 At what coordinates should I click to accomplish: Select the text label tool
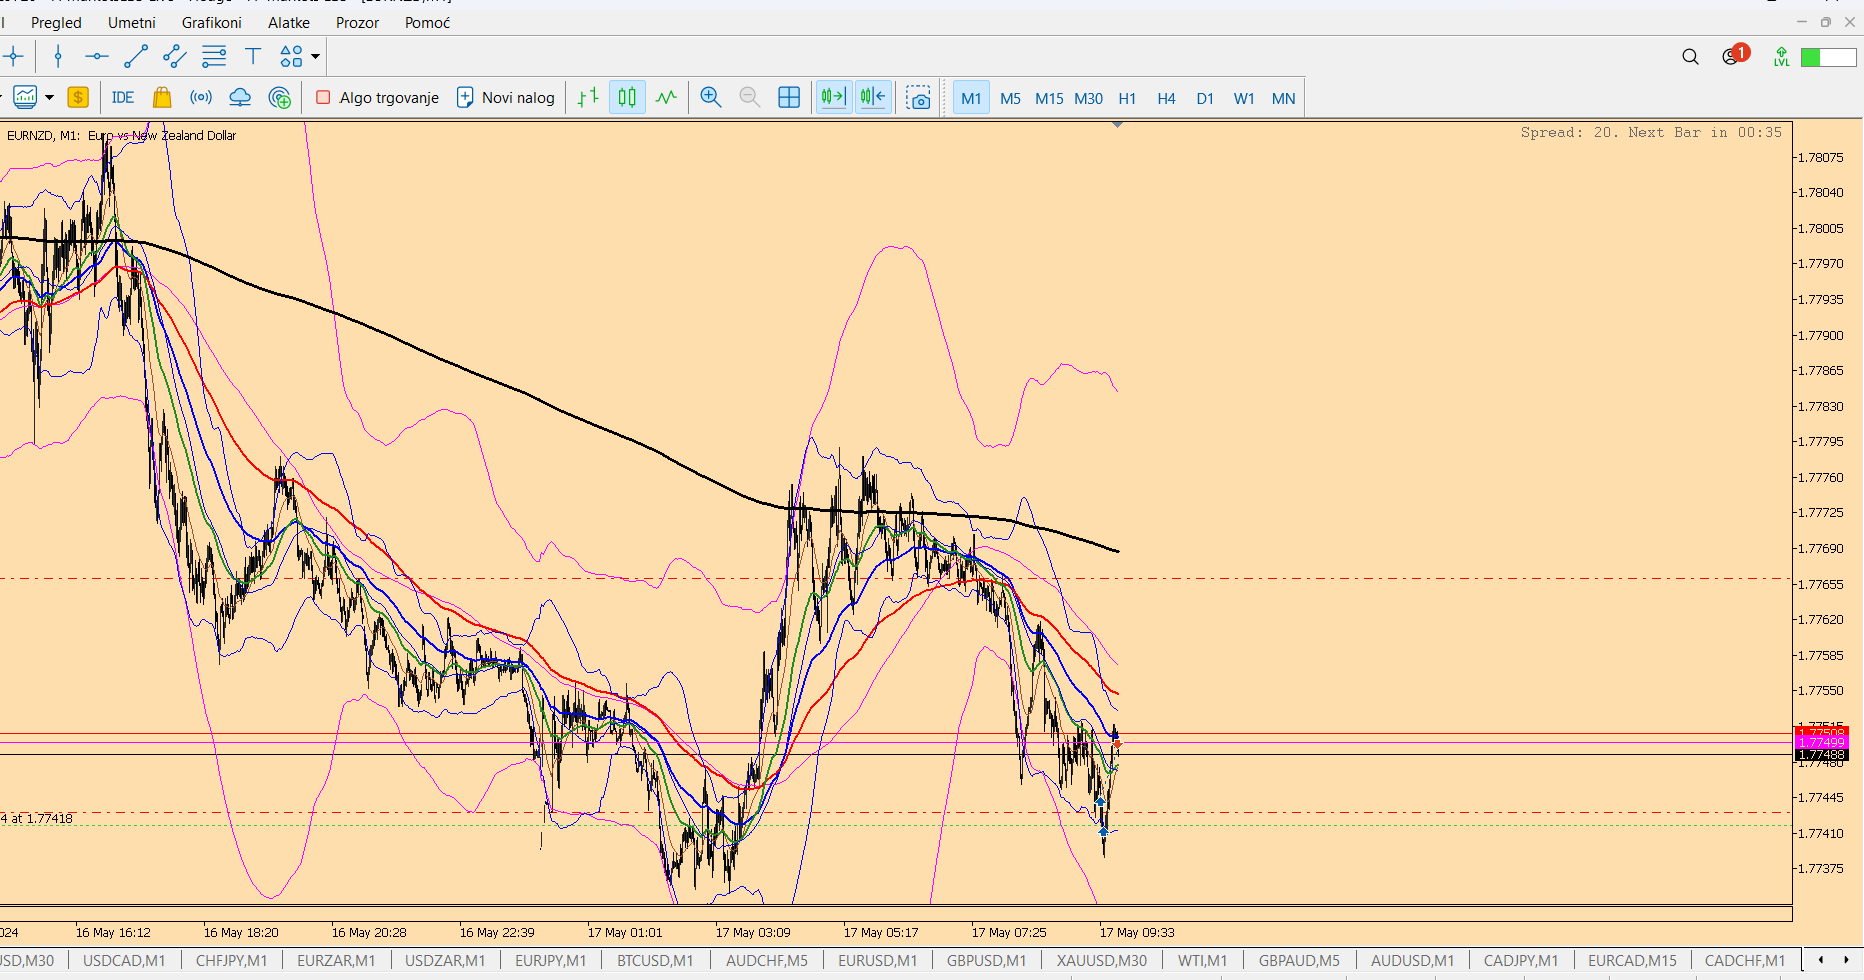tap(253, 57)
